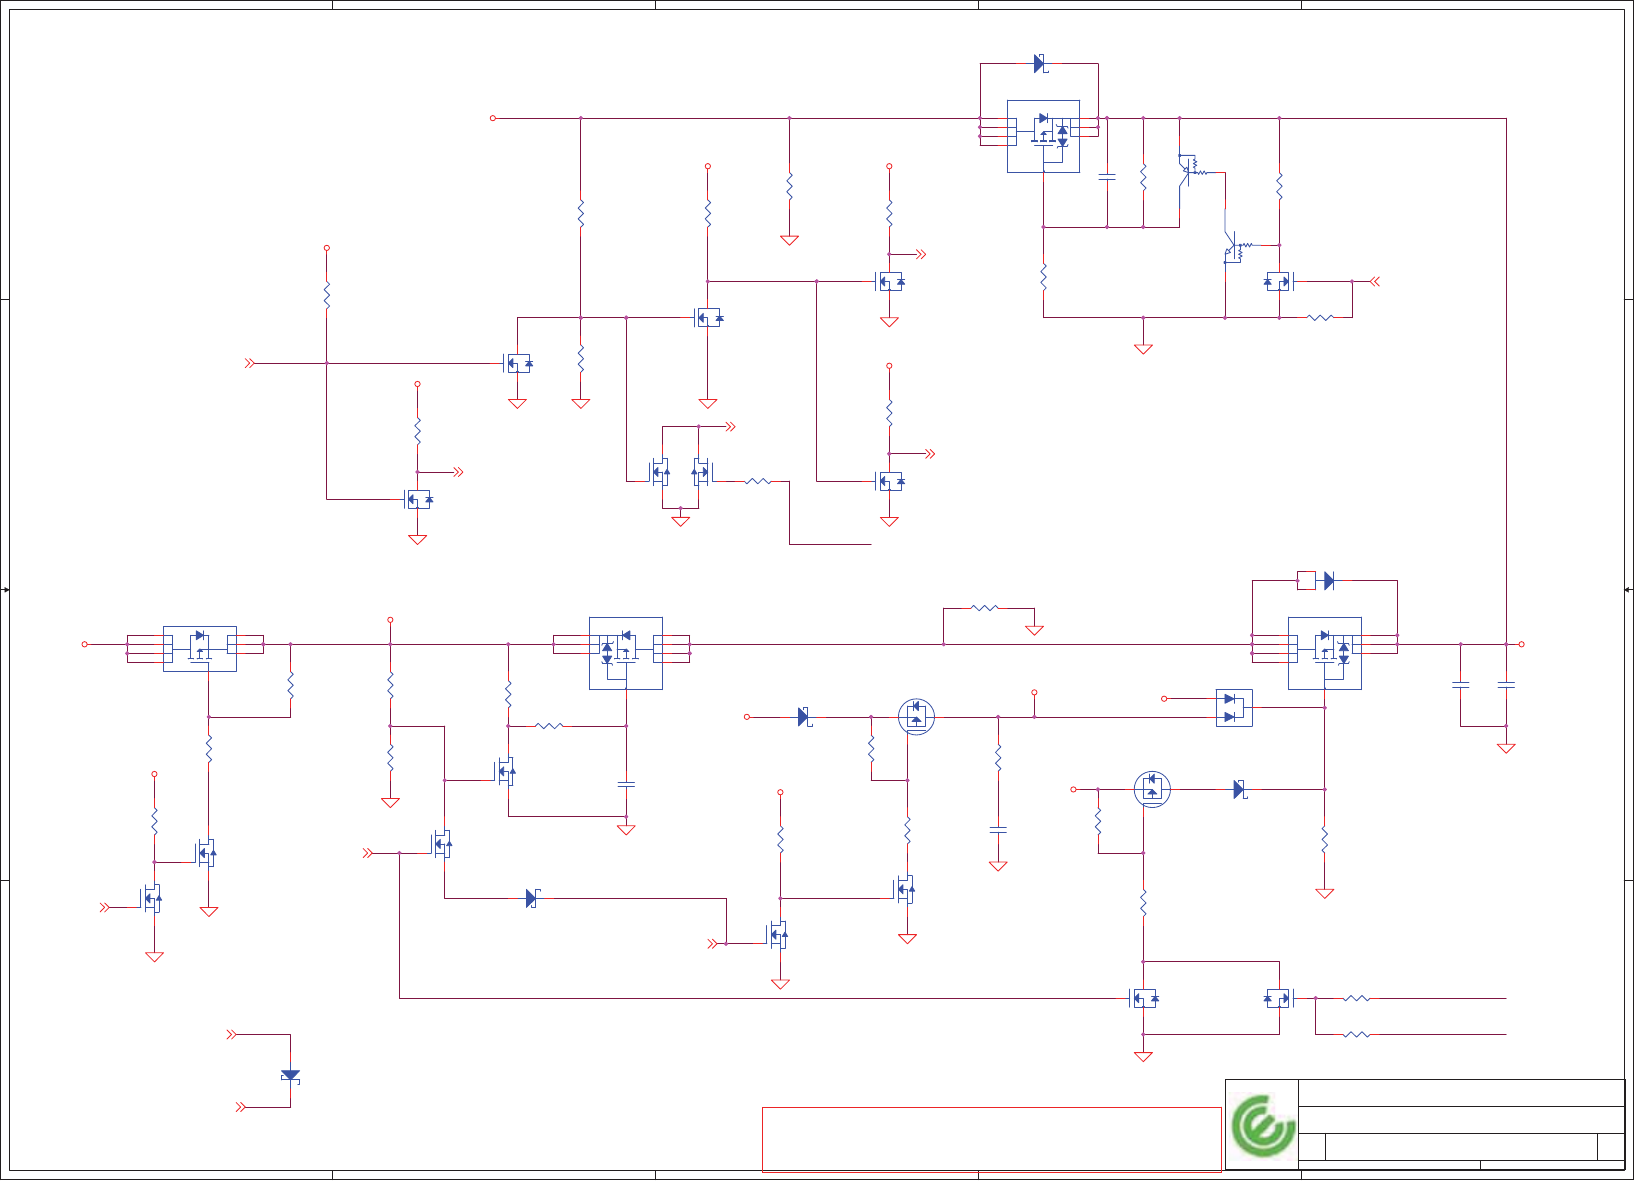The image size is (1634, 1181).
Task: Select the dual-diode package symbol in a box
Action: [1234, 708]
